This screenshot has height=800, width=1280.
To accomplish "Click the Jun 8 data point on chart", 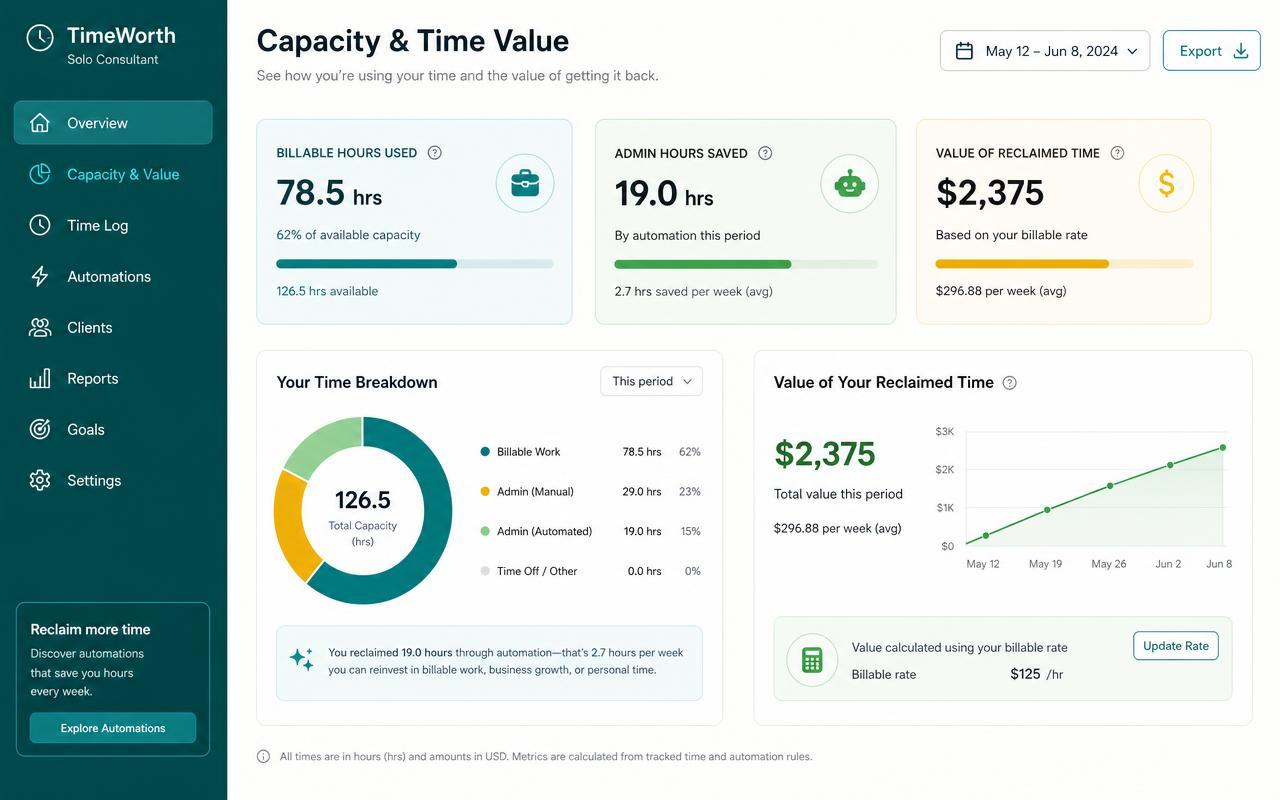I will point(1222,448).
